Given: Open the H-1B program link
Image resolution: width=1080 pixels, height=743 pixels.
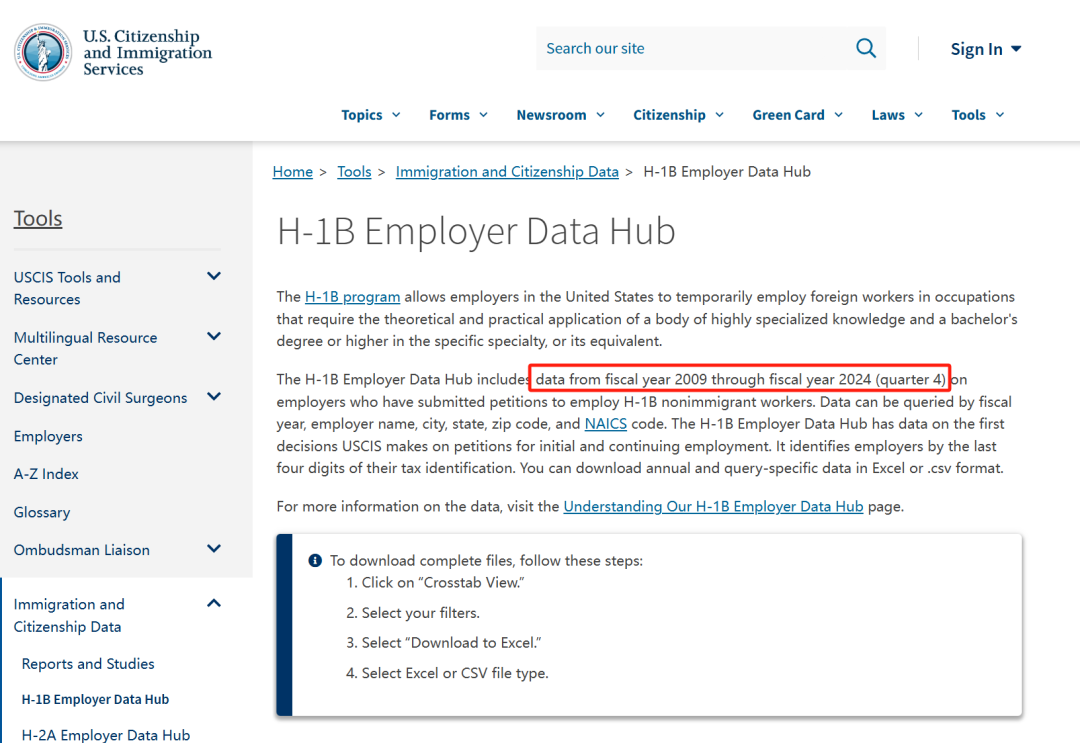Looking at the screenshot, I should pos(352,297).
